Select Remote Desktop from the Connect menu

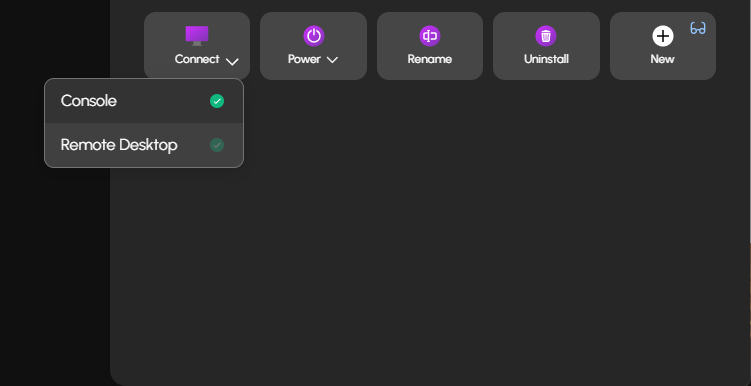pyautogui.click(x=144, y=145)
